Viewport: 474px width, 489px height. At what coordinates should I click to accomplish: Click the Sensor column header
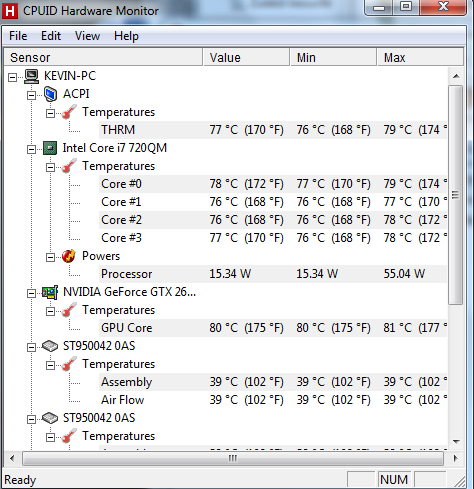tap(103, 57)
